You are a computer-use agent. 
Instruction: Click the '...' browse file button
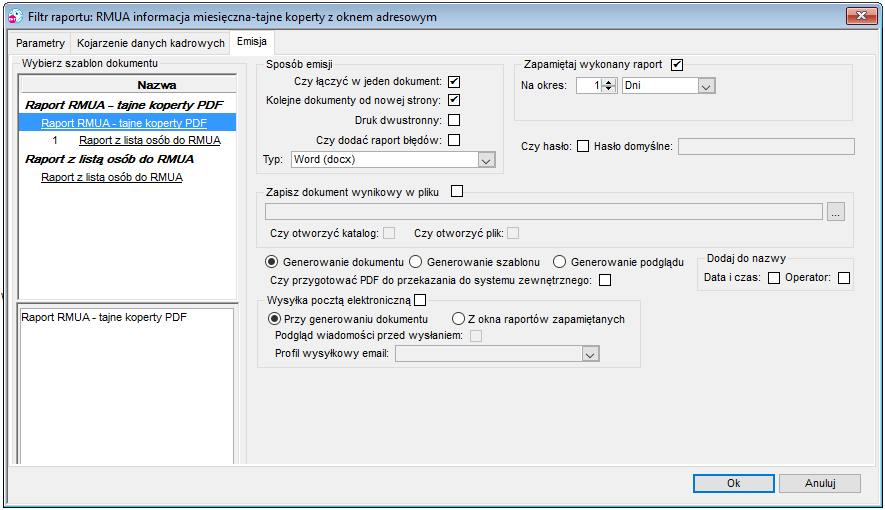pos(836,212)
